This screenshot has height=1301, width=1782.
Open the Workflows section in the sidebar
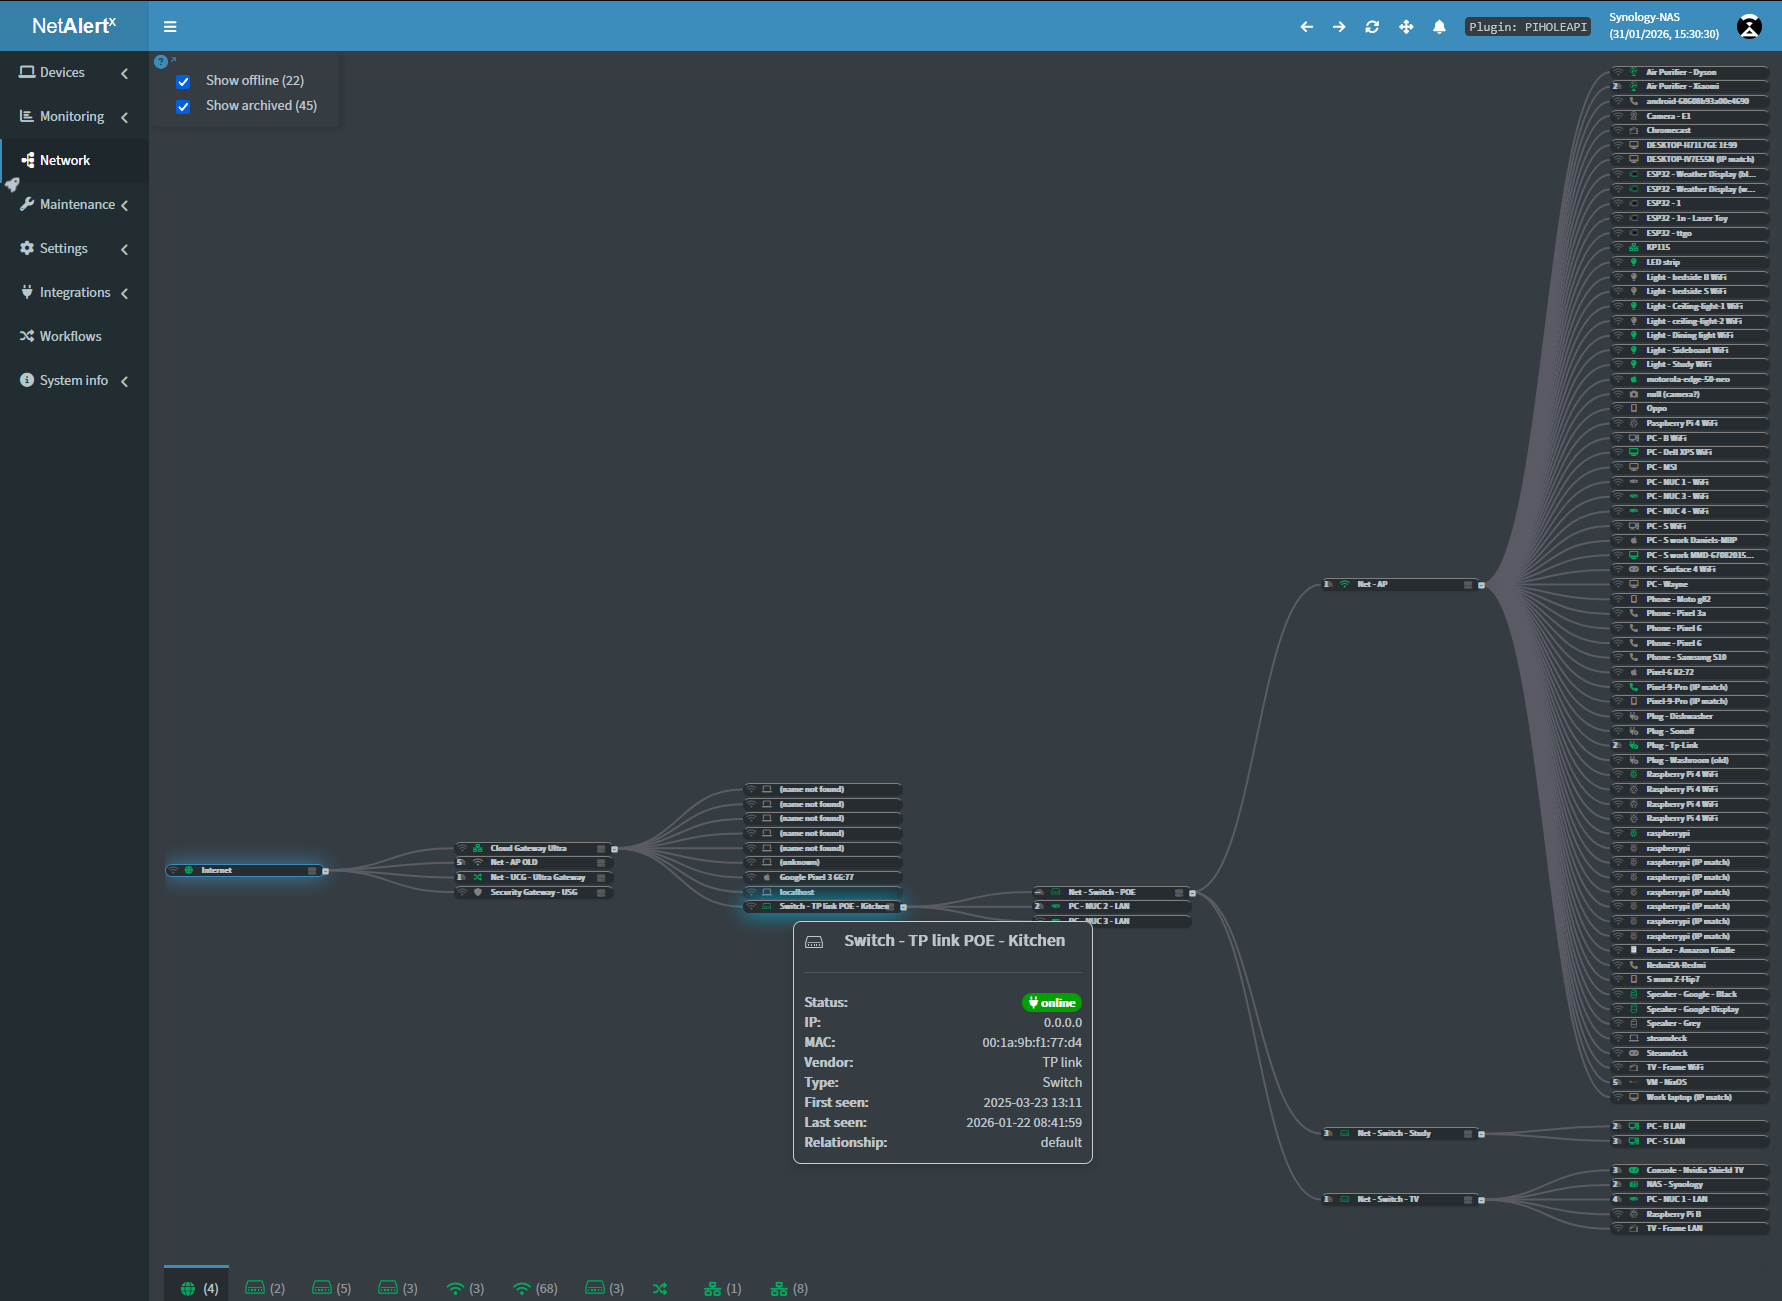pos(70,336)
